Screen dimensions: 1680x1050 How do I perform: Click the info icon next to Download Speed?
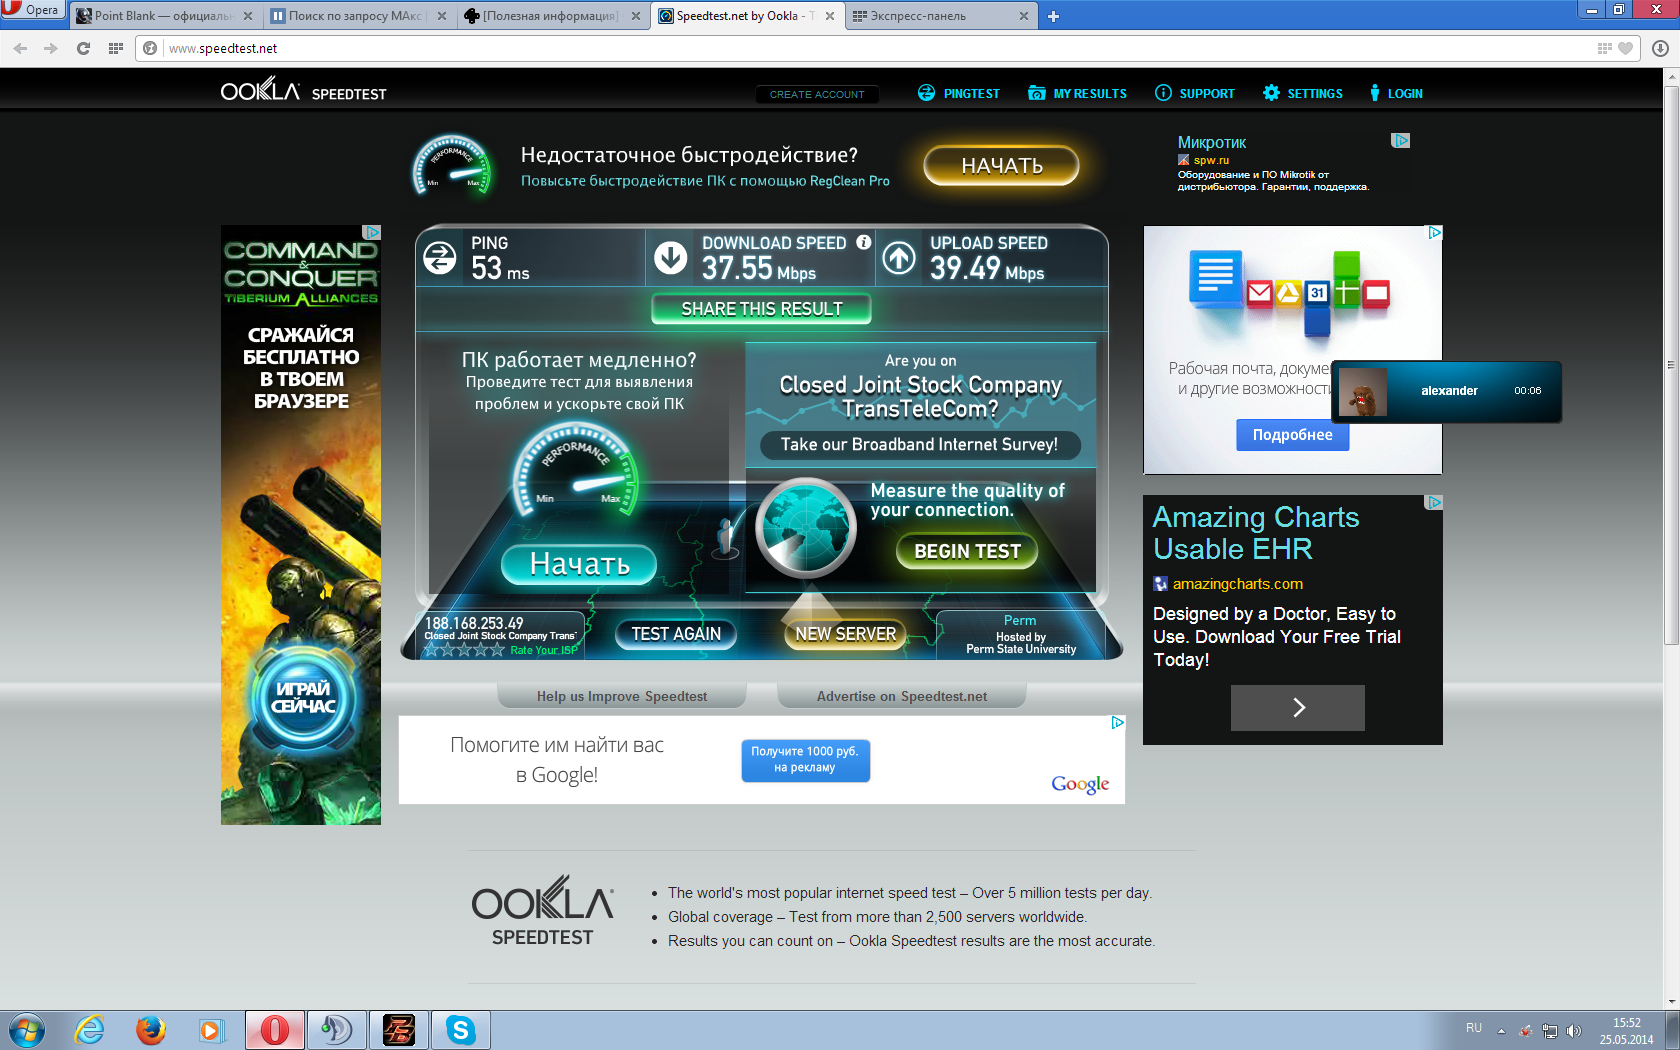864,242
